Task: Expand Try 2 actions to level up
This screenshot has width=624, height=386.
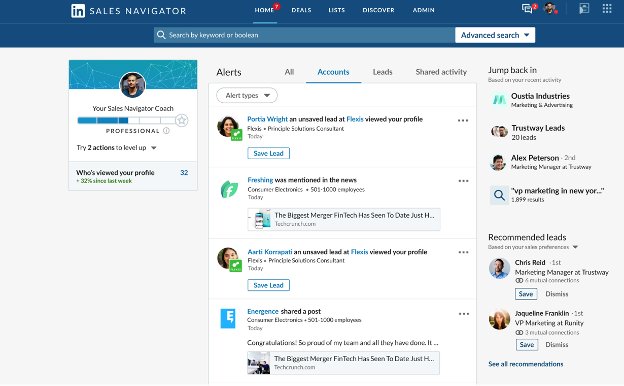Action: click(117, 148)
